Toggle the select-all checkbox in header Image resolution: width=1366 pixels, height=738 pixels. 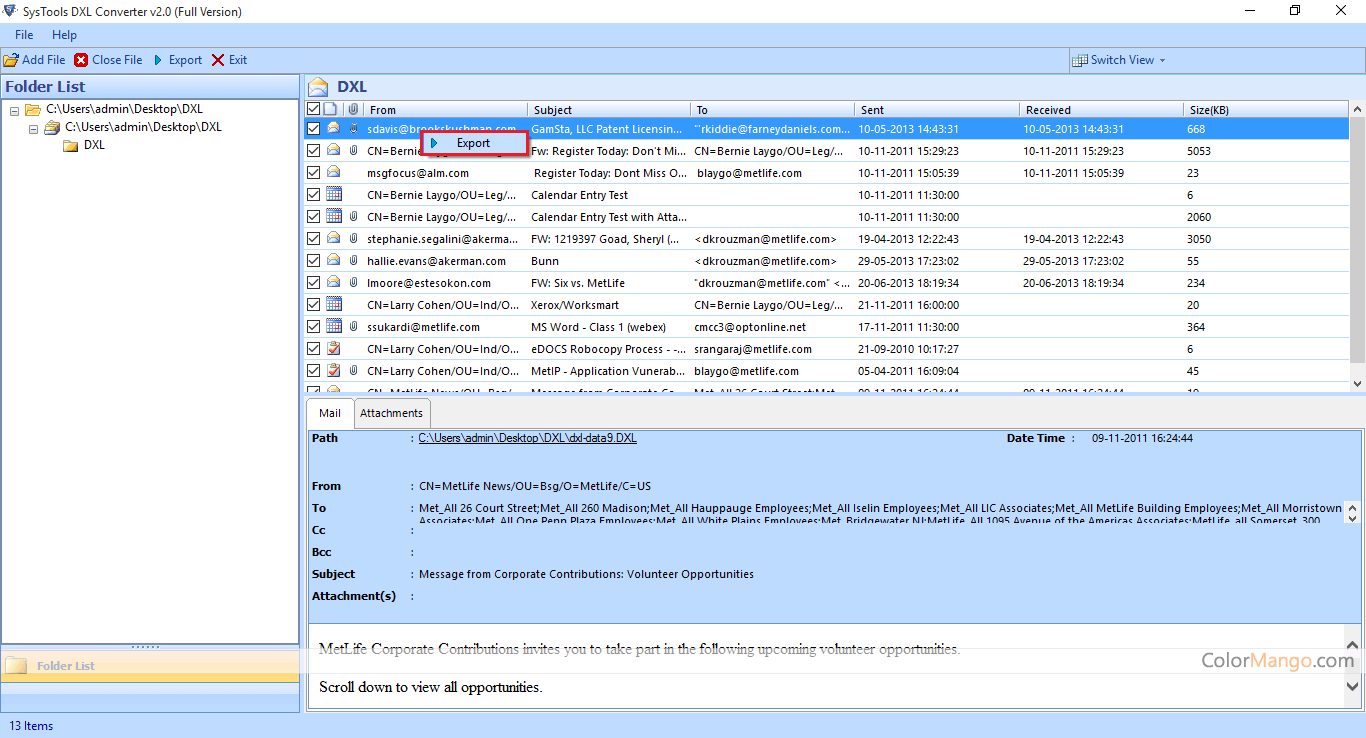click(314, 109)
